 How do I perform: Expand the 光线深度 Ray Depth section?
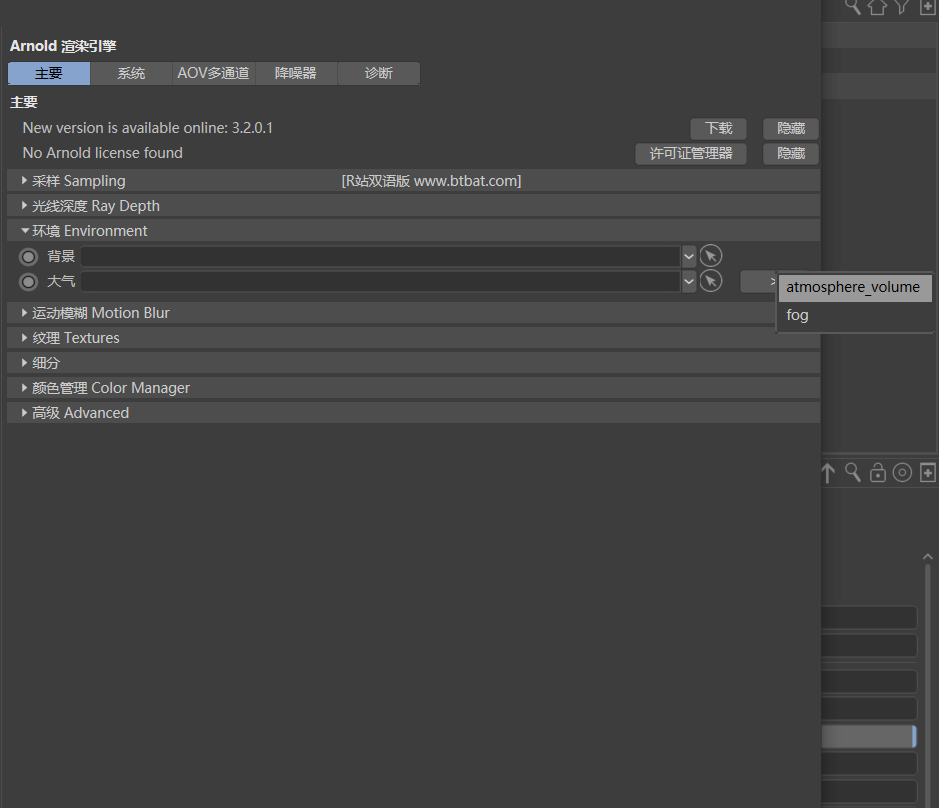click(x=413, y=206)
